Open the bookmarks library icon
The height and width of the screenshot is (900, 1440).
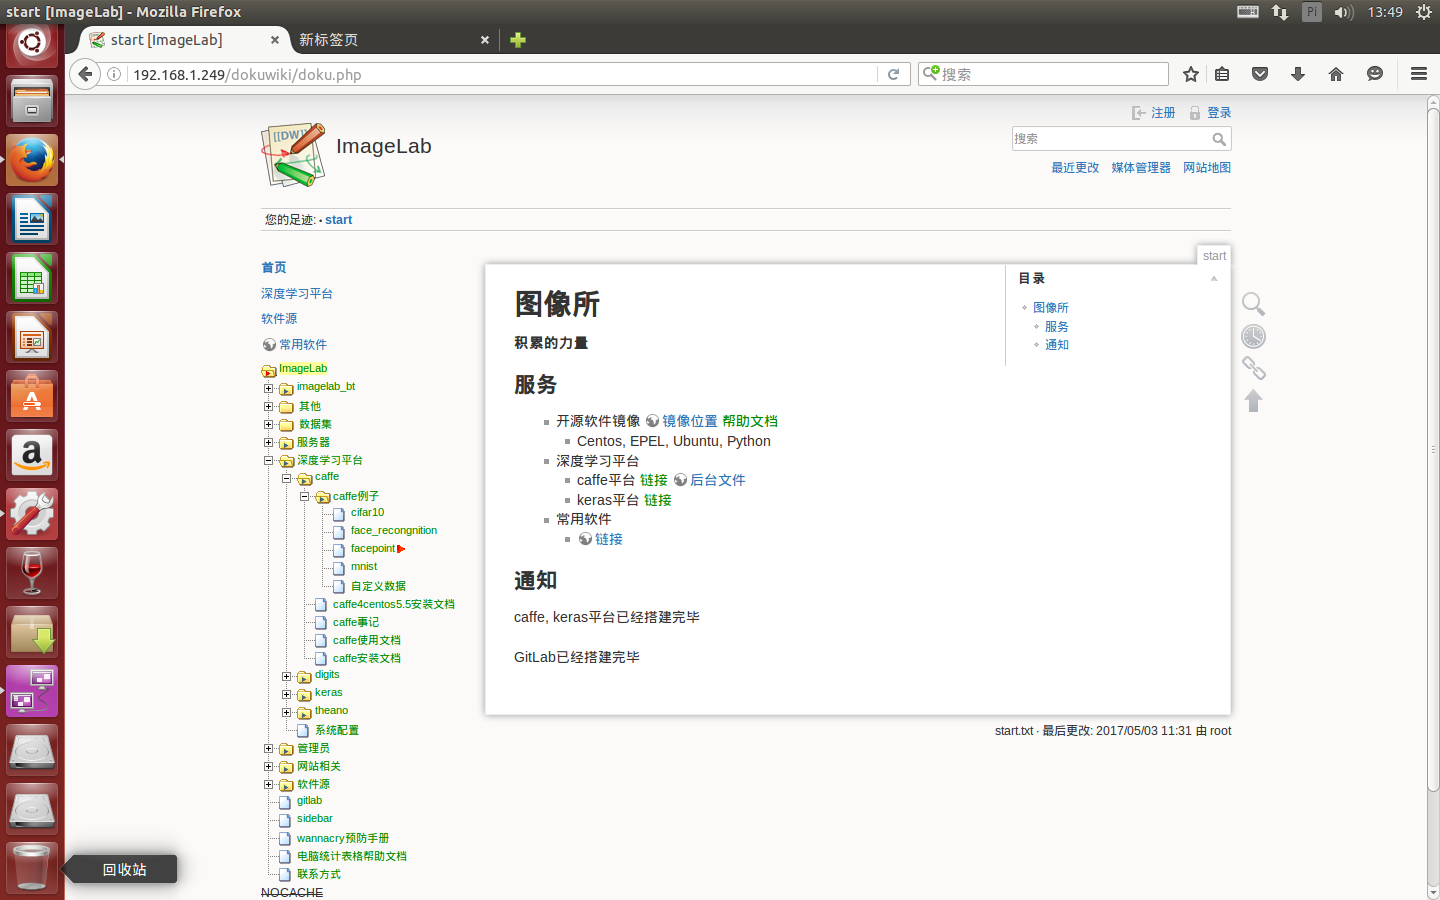[1222, 74]
